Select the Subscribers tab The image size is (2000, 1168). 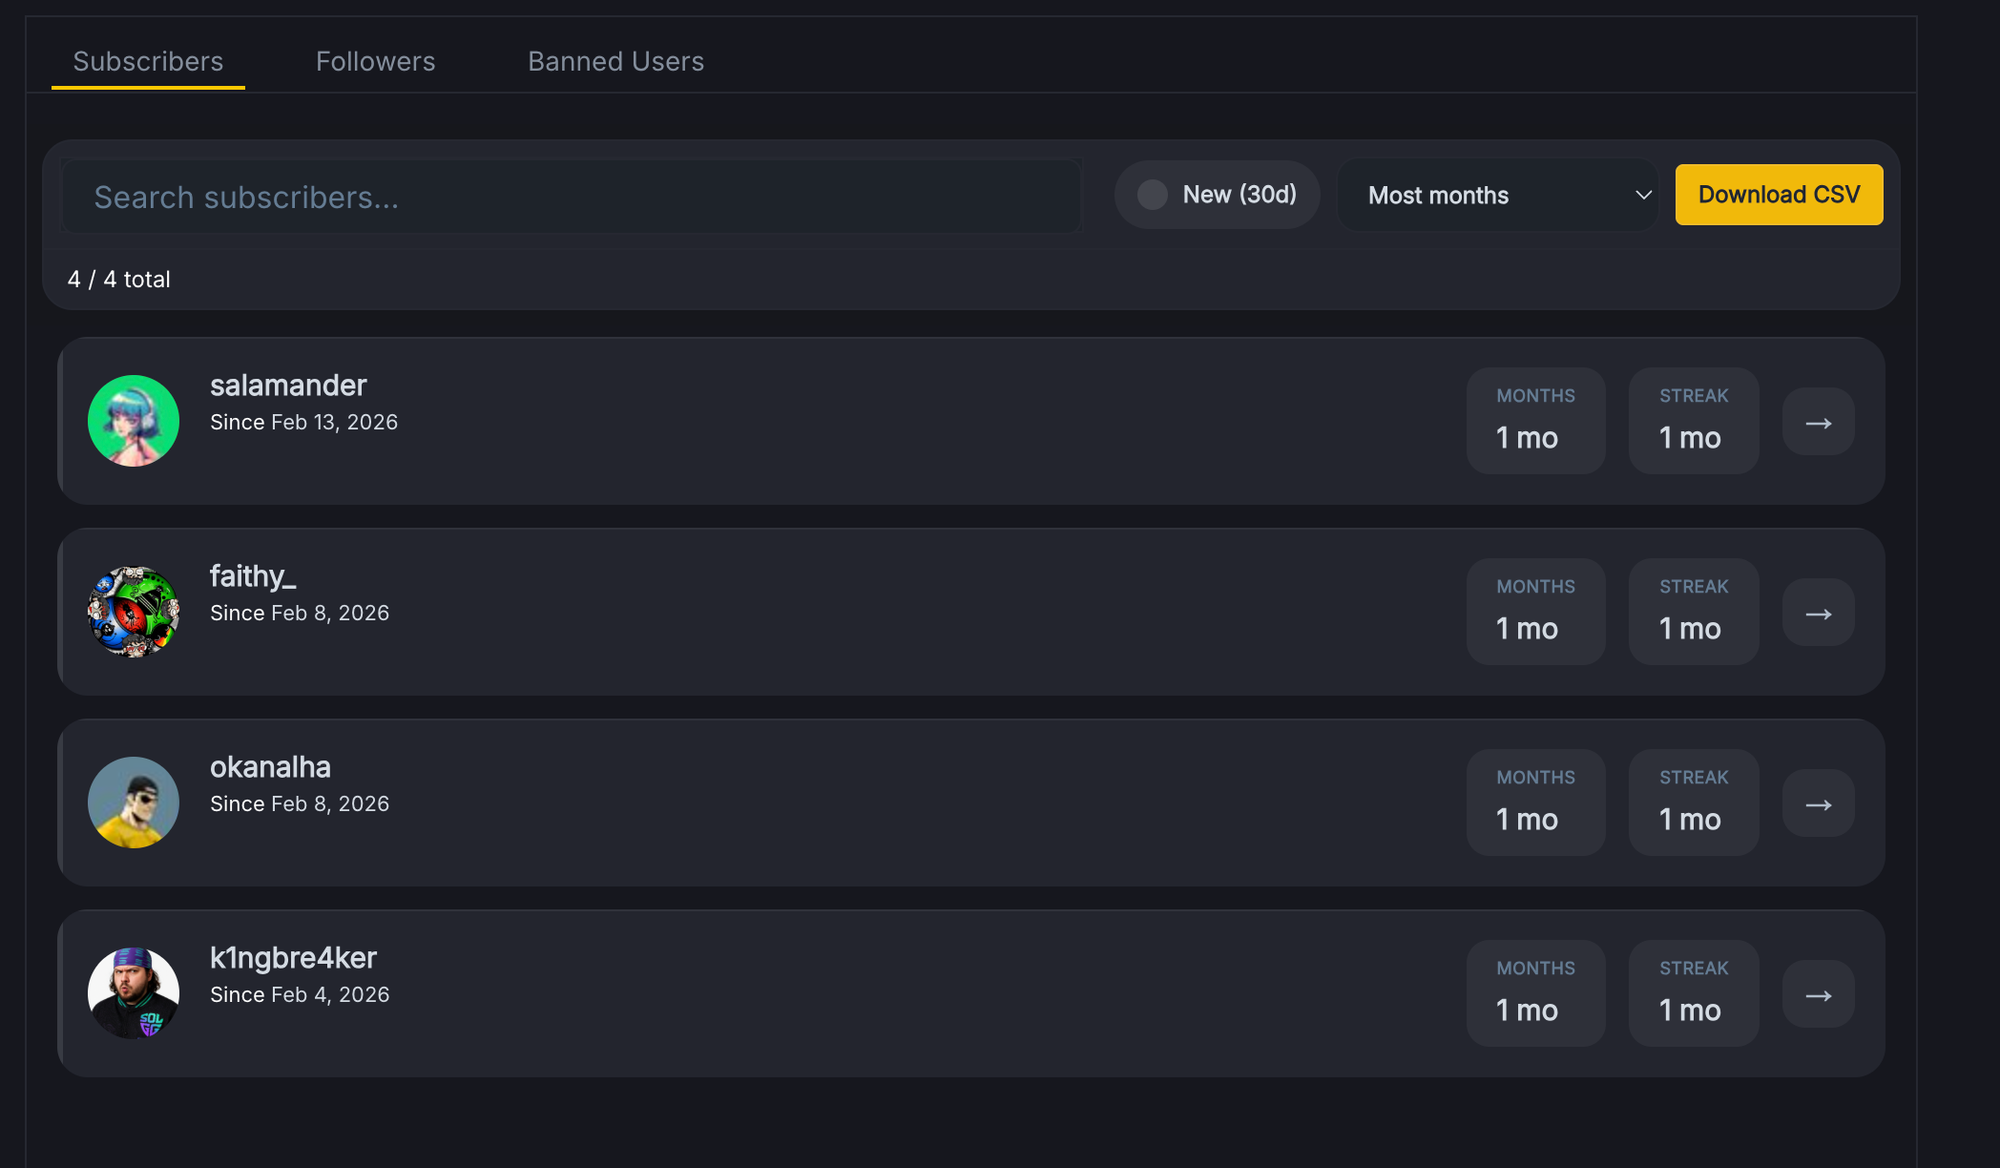coord(148,62)
